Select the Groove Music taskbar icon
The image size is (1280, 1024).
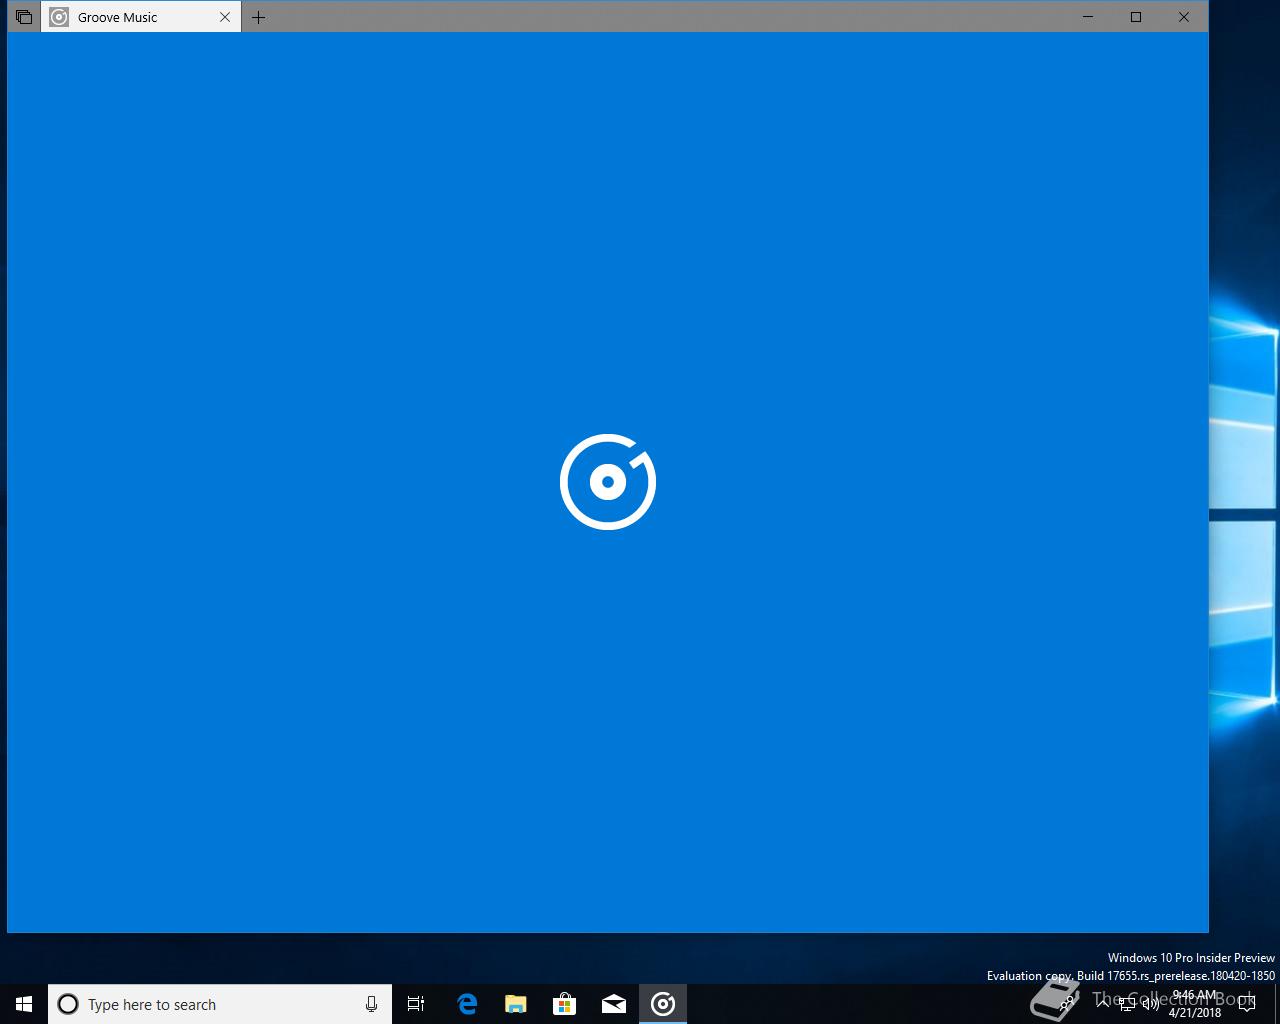point(663,1004)
